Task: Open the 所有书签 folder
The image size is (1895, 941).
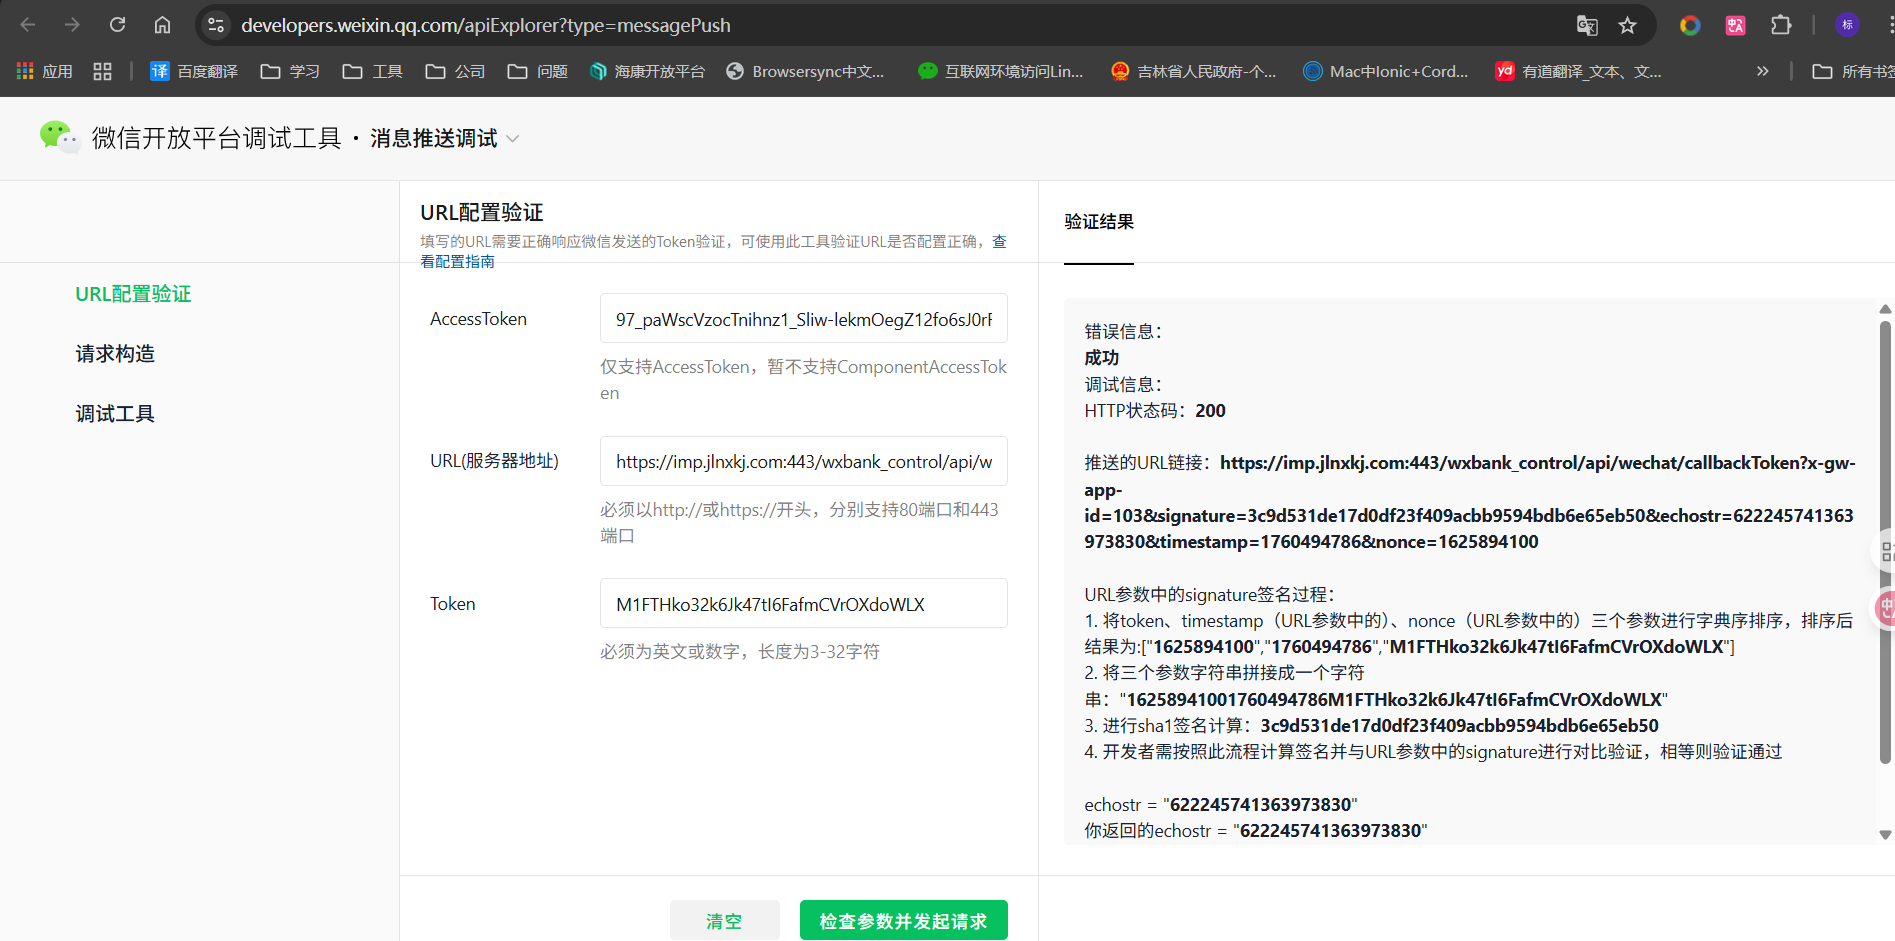Action: click(x=1853, y=71)
